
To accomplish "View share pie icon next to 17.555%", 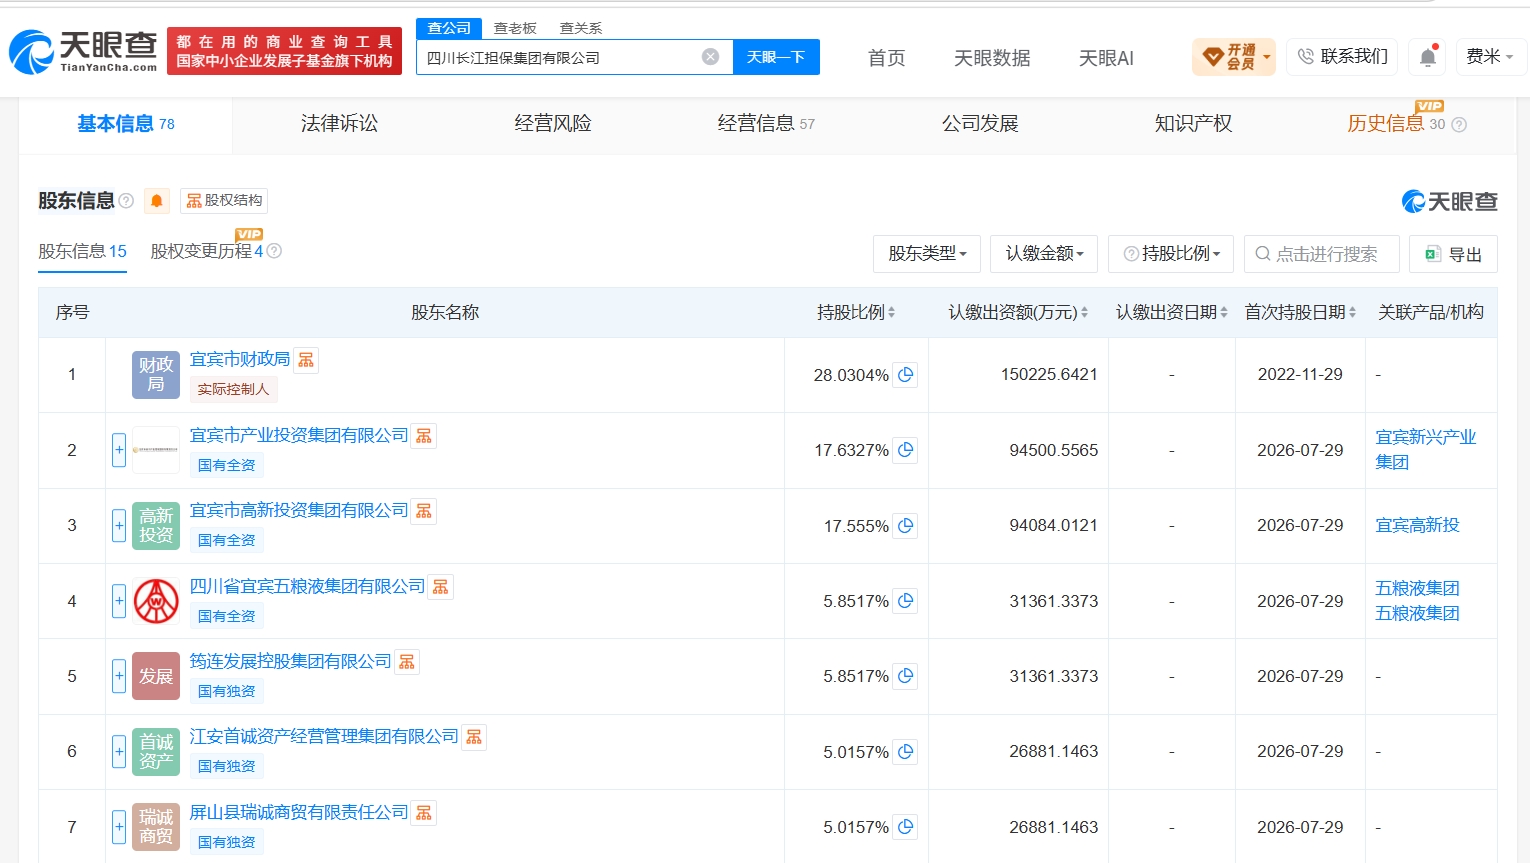I will pyautogui.click(x=905, y=526).
